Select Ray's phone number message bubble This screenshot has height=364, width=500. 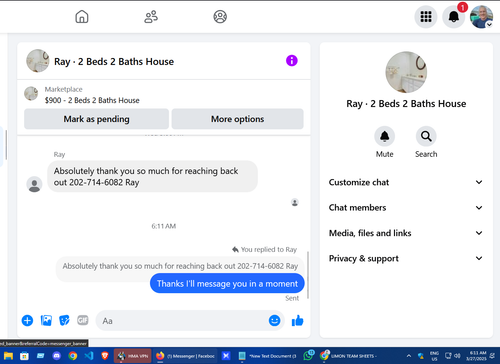coord(152,176)
